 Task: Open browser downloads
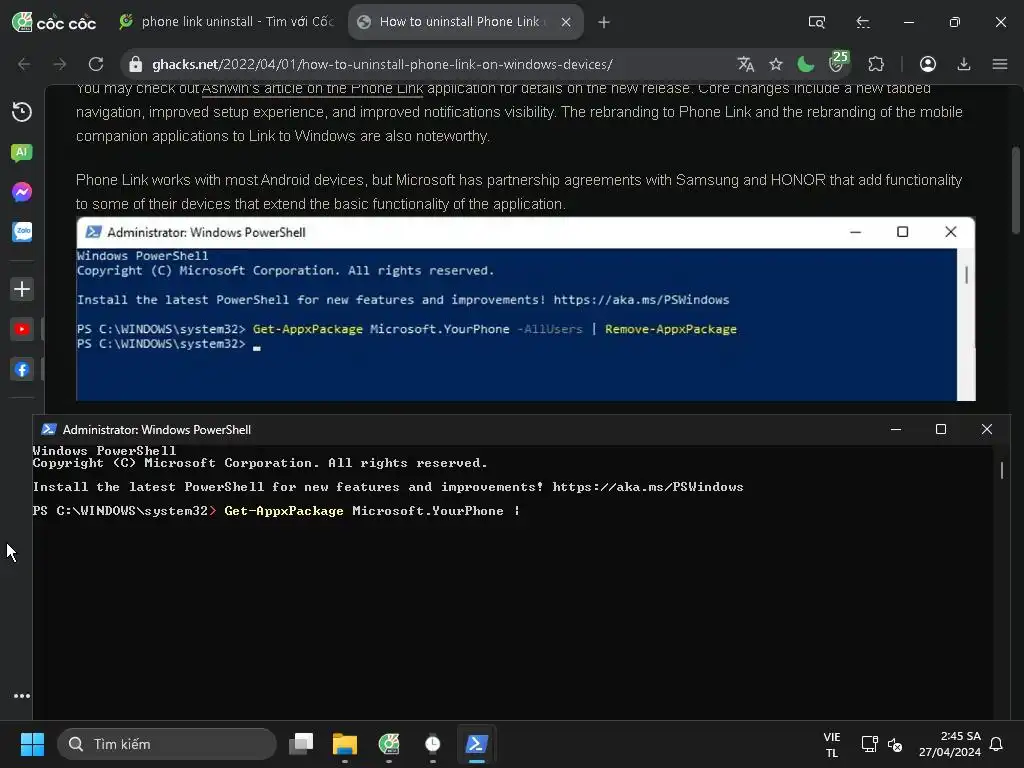tap(963, 64)
